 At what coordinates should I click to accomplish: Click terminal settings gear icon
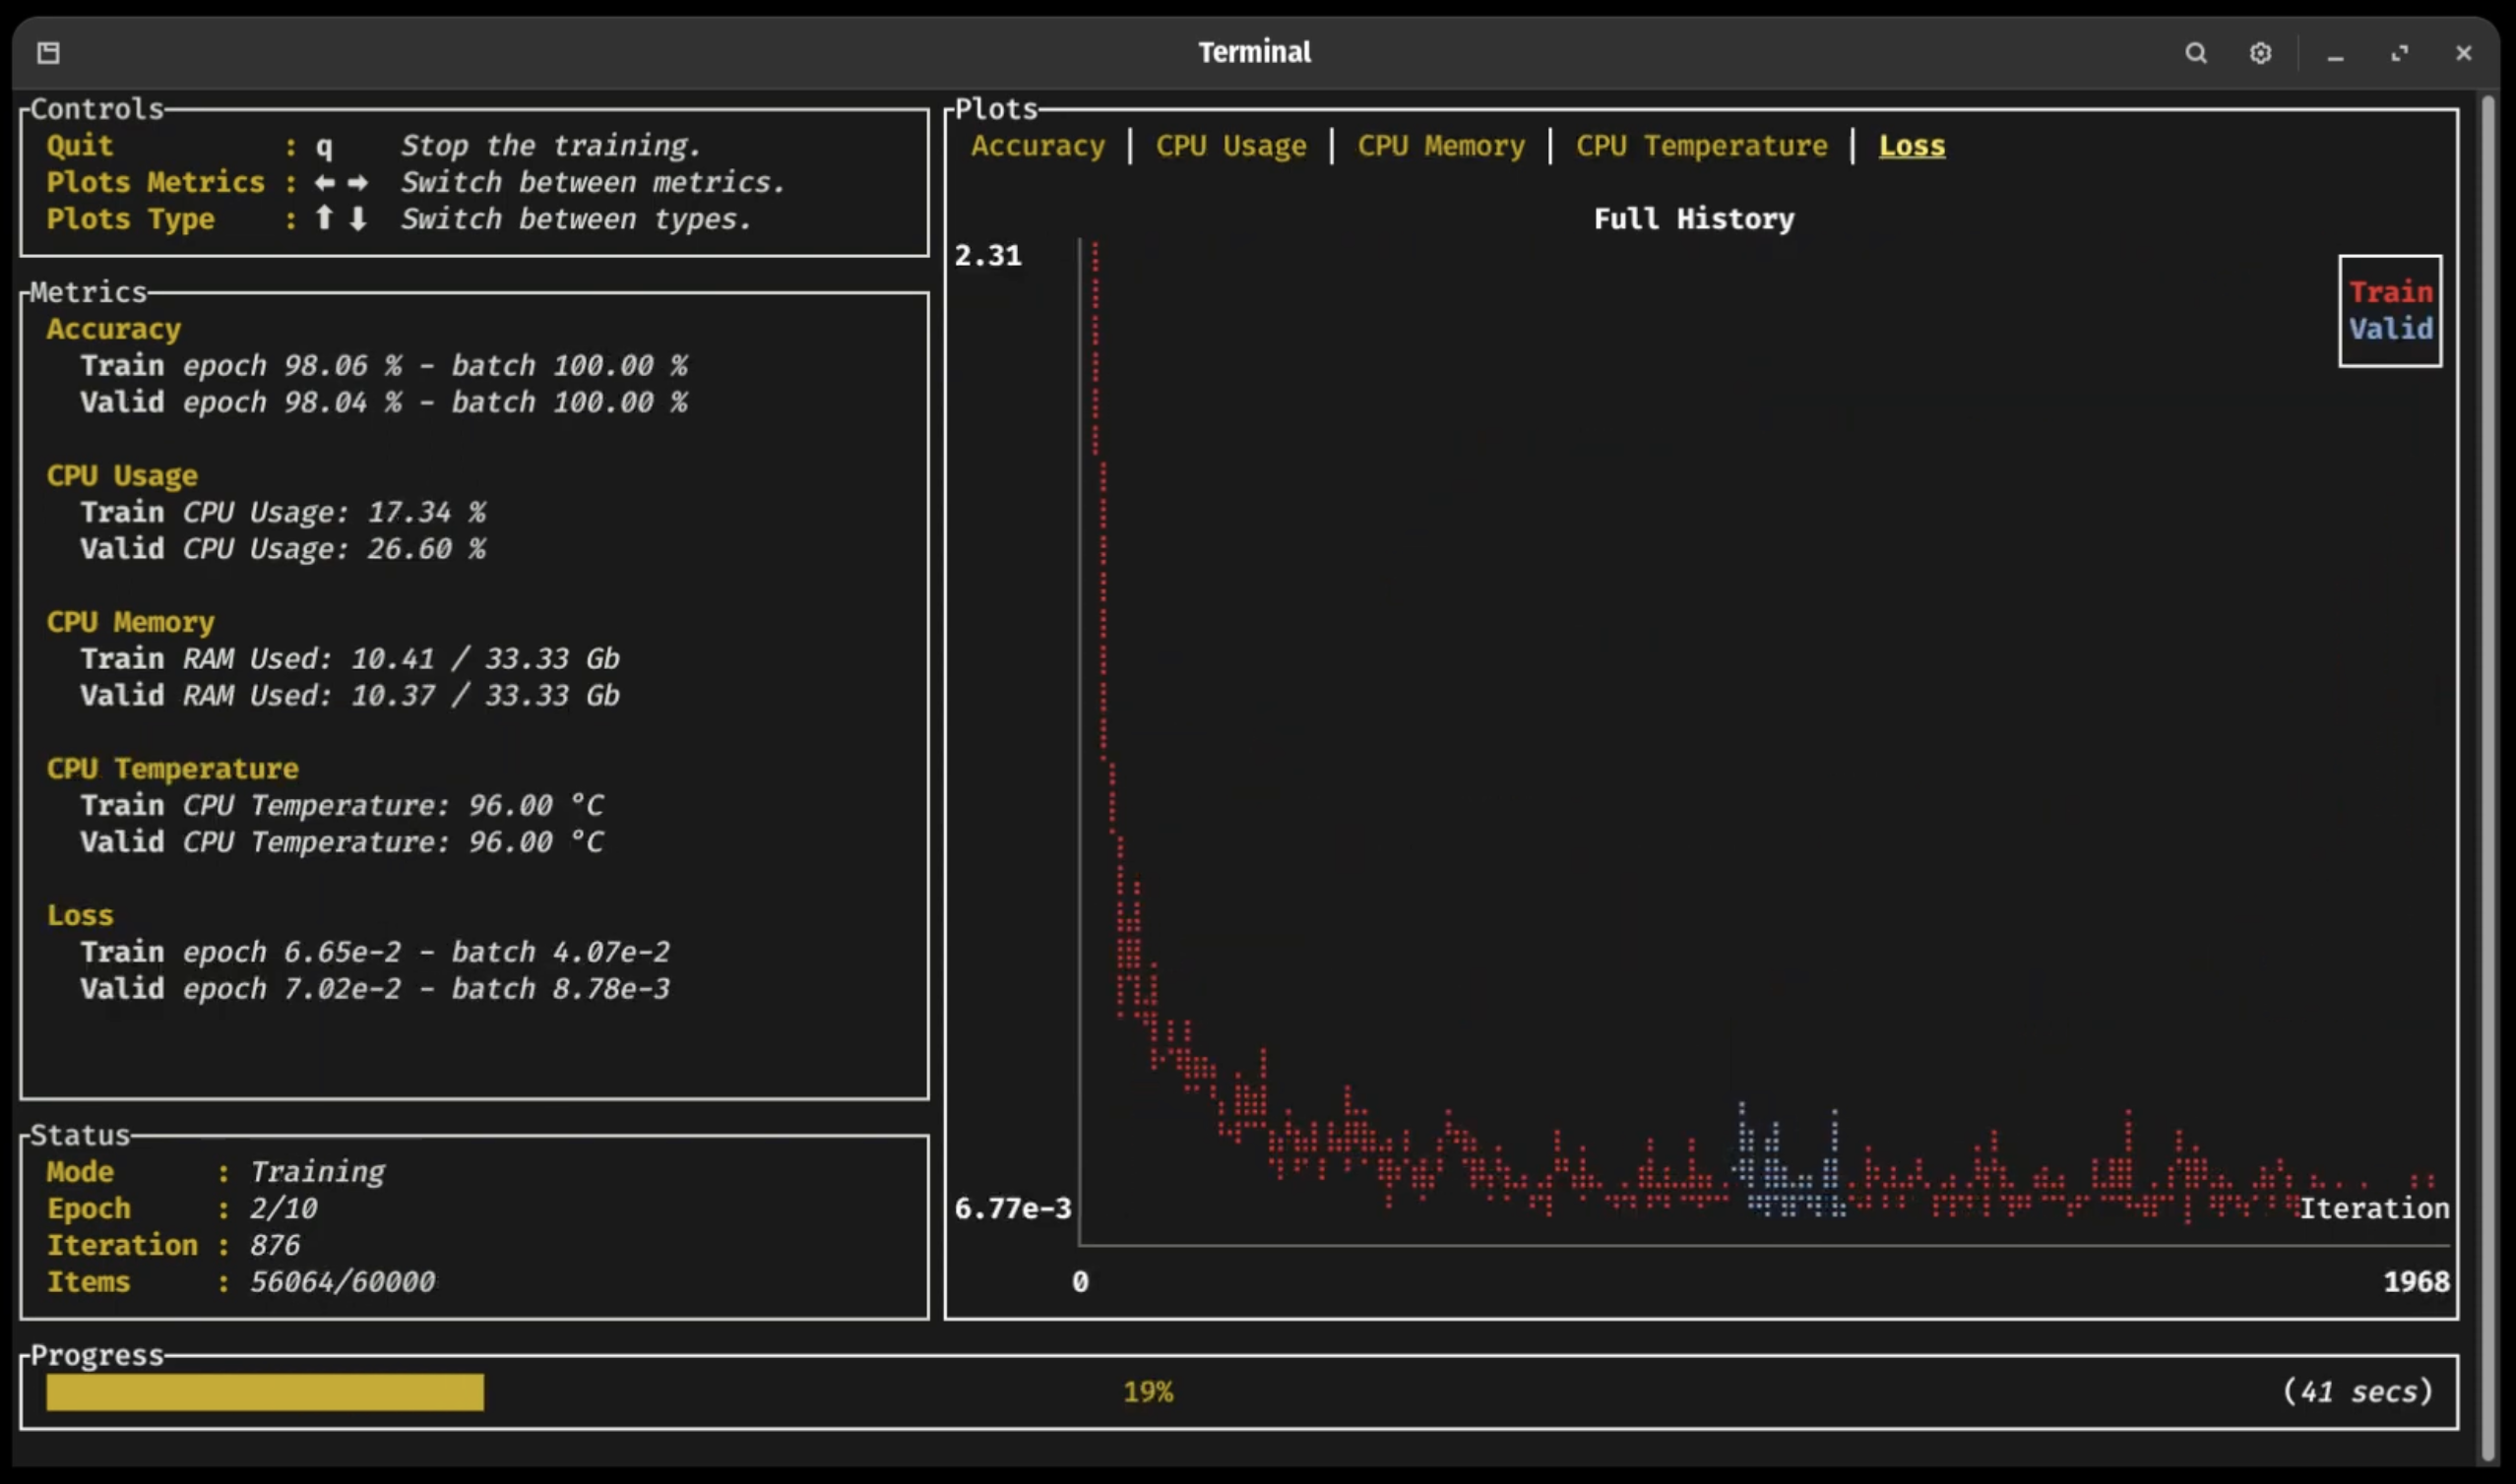tap(2258, 51)
